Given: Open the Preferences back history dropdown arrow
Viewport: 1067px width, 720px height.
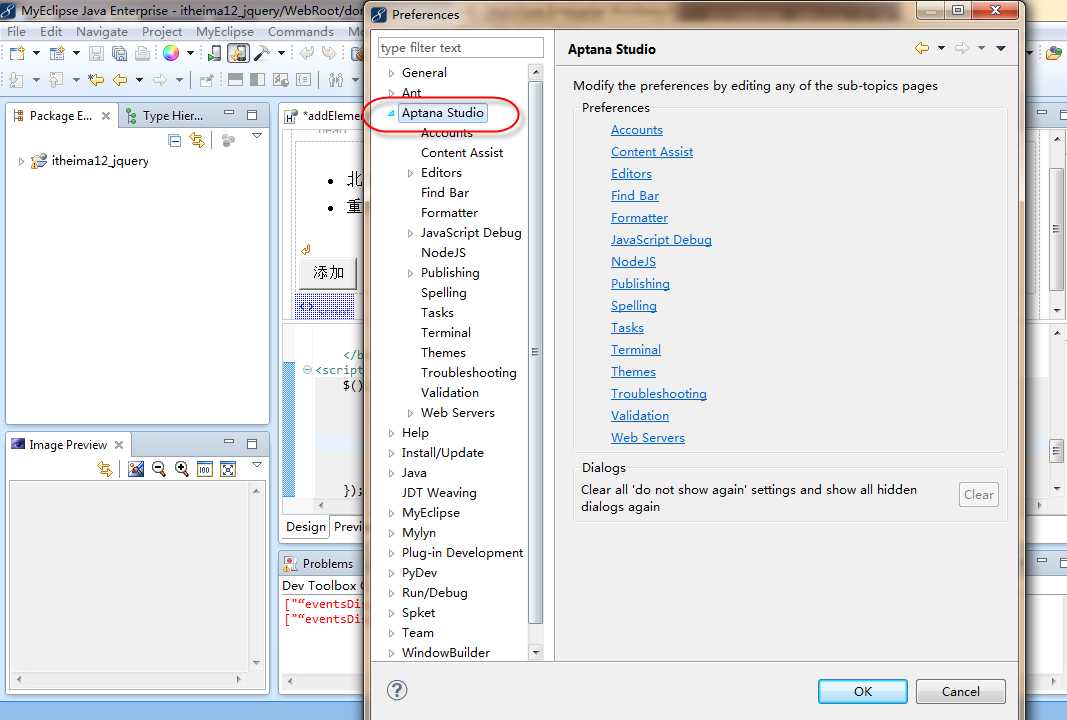Looking at the screenshot, I should pos(942,48).
